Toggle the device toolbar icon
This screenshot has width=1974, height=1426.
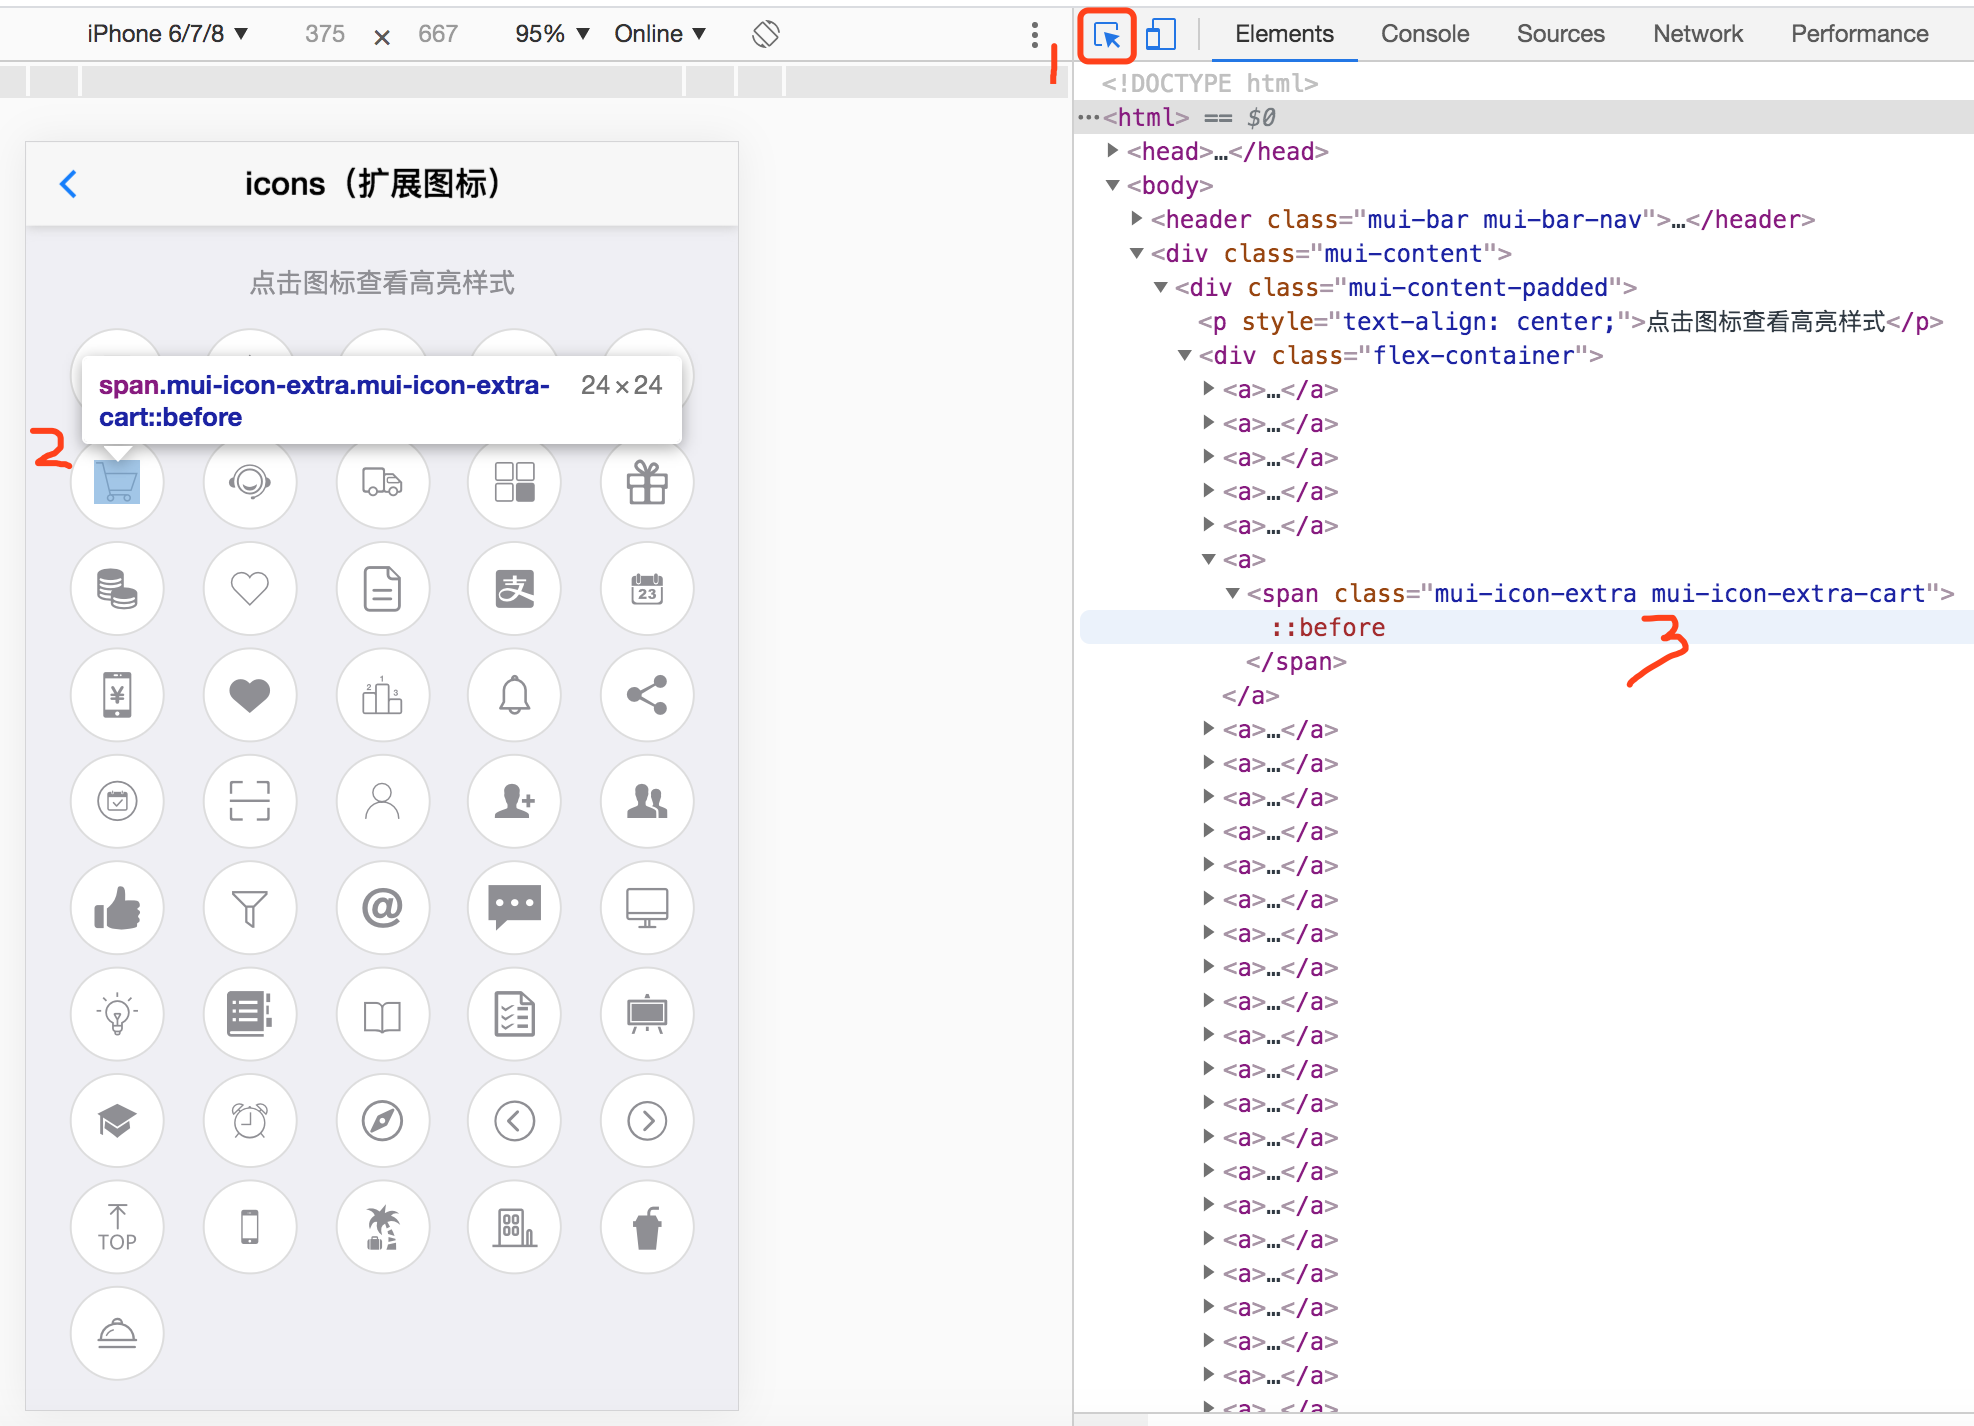1160,35
